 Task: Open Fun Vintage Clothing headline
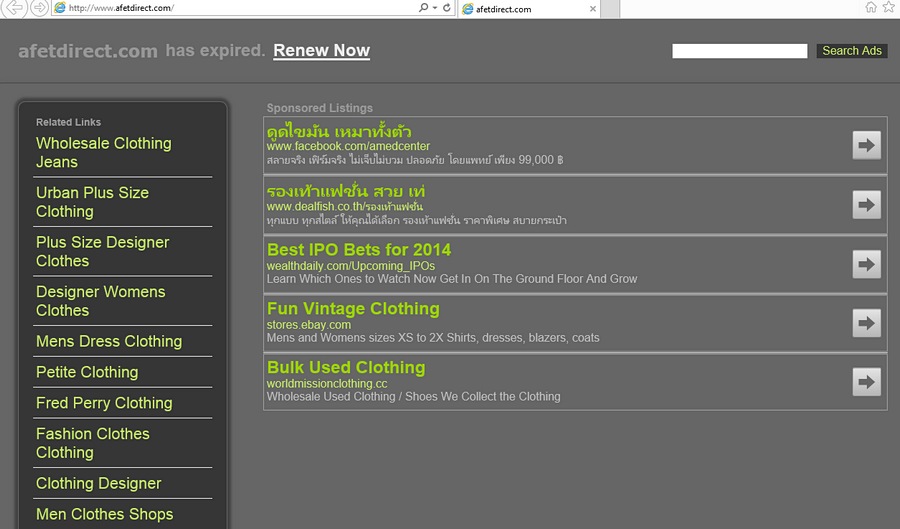coord(353,309)
